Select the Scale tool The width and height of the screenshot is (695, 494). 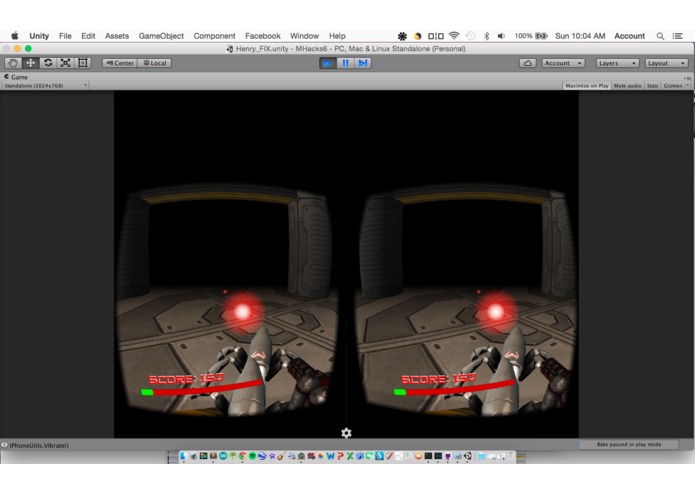tap(65, 63)
